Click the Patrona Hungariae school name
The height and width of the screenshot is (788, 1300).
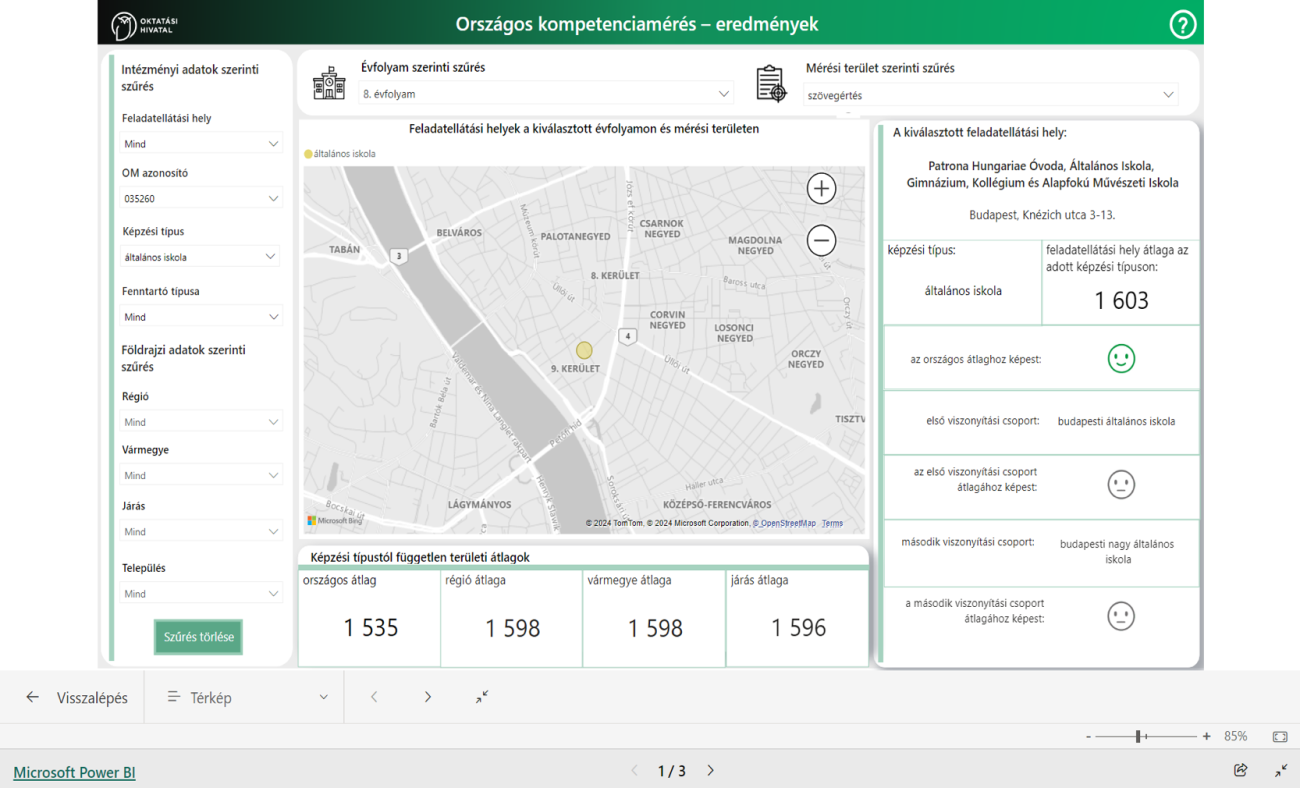[x=1042, y=174]
